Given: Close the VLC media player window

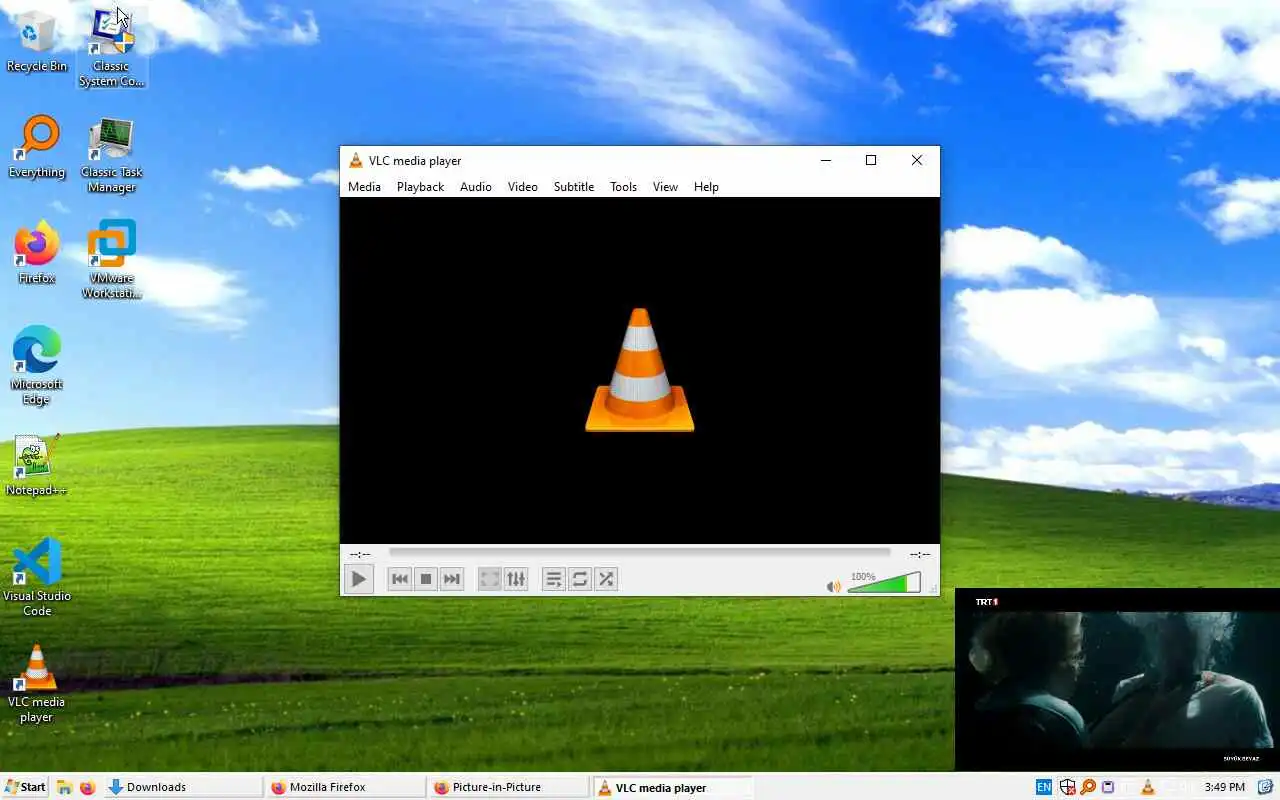Looking at the screenshot, I should [x=916, y=160].
